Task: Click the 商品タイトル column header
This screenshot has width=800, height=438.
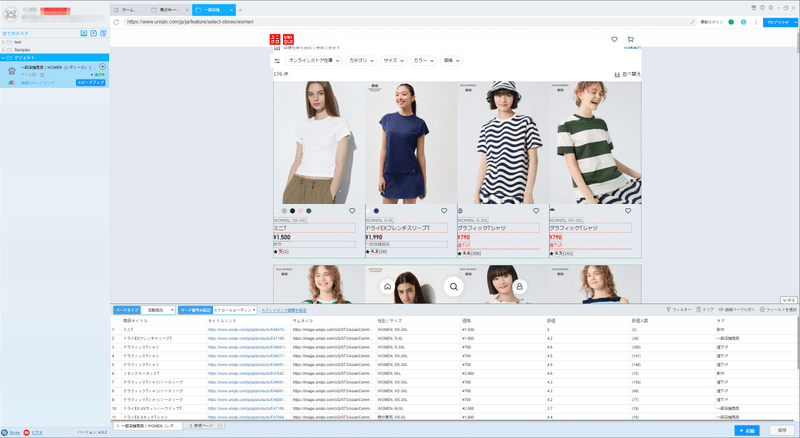Action: [135, 321]
